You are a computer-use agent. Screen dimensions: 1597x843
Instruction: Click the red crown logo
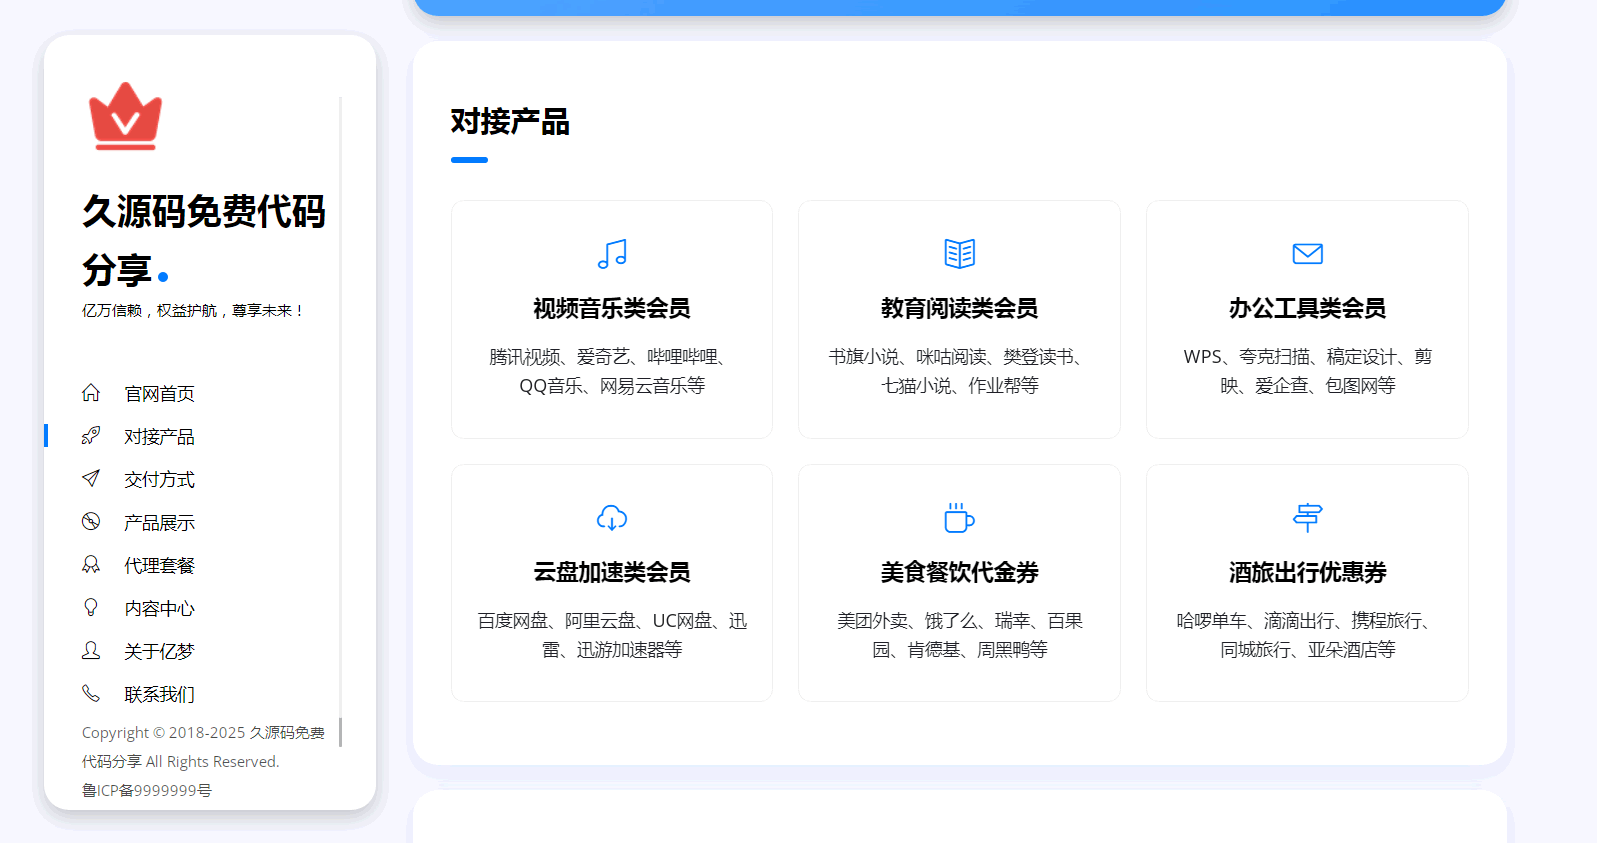[125, 117]
